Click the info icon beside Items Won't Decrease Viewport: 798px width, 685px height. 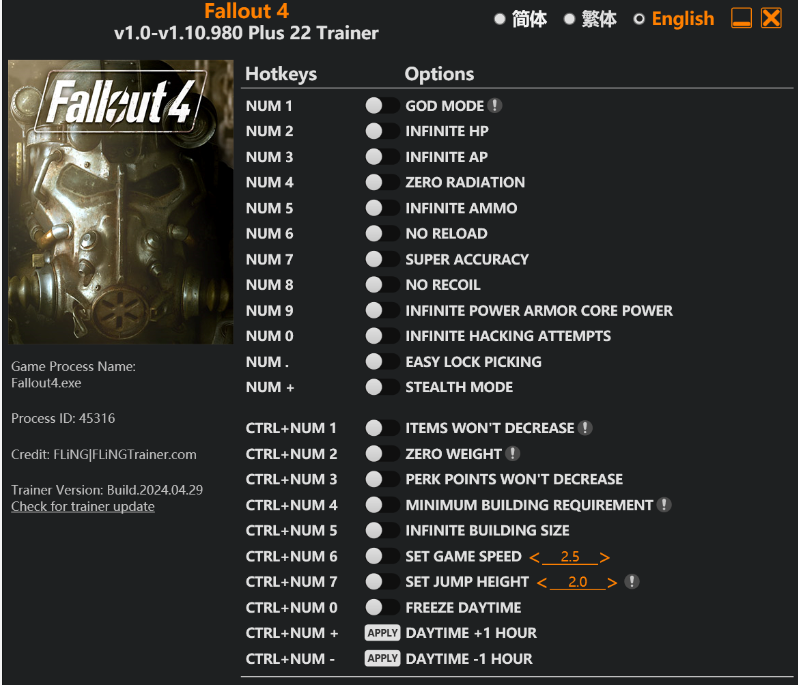pos(585,428)
